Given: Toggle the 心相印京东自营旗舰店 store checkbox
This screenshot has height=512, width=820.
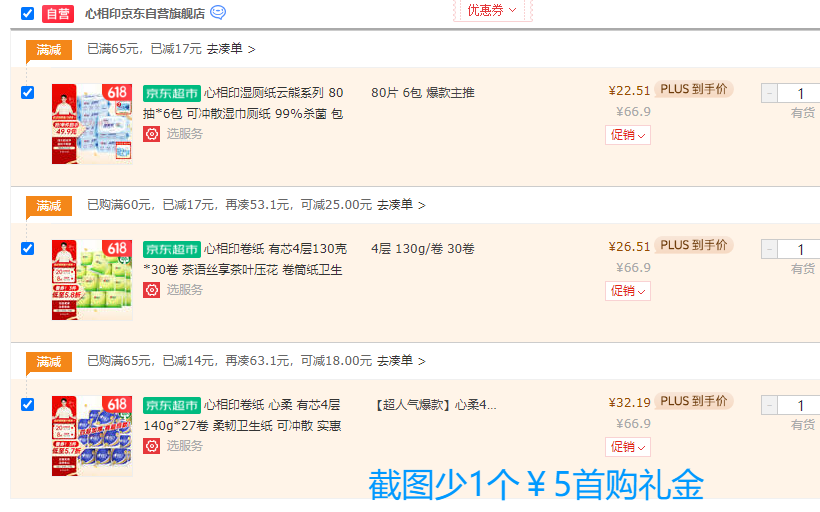Looking at the screenshot, I should (x=27, y=13).
